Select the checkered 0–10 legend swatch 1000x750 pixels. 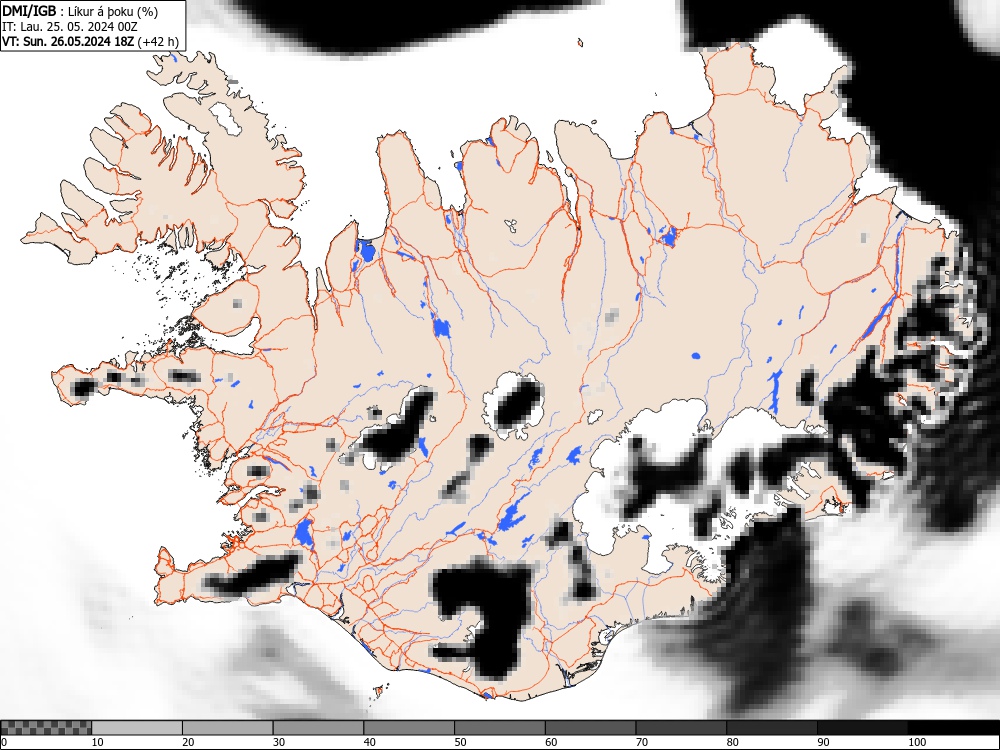coord(46,728)
